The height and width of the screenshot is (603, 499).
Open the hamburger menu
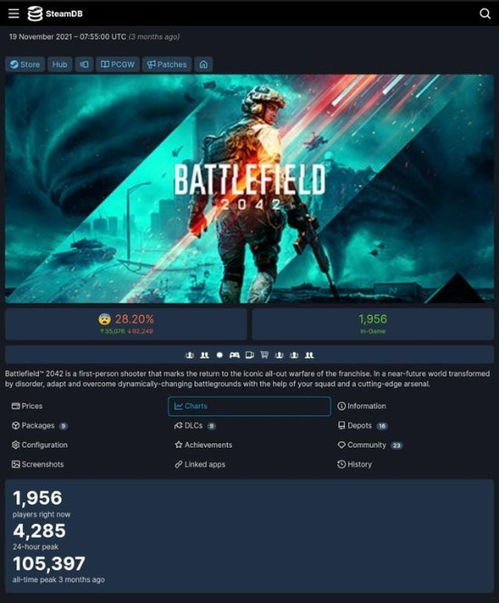[13, 13]
